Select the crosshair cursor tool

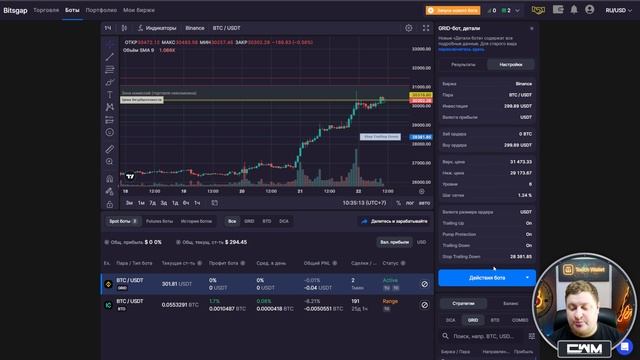coord(109,44)
